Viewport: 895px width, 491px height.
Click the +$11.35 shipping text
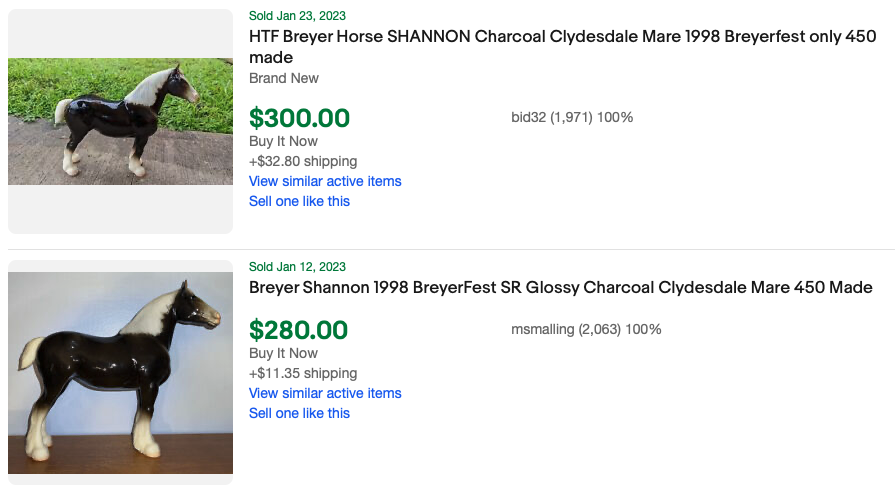click(x=302, y=373)
